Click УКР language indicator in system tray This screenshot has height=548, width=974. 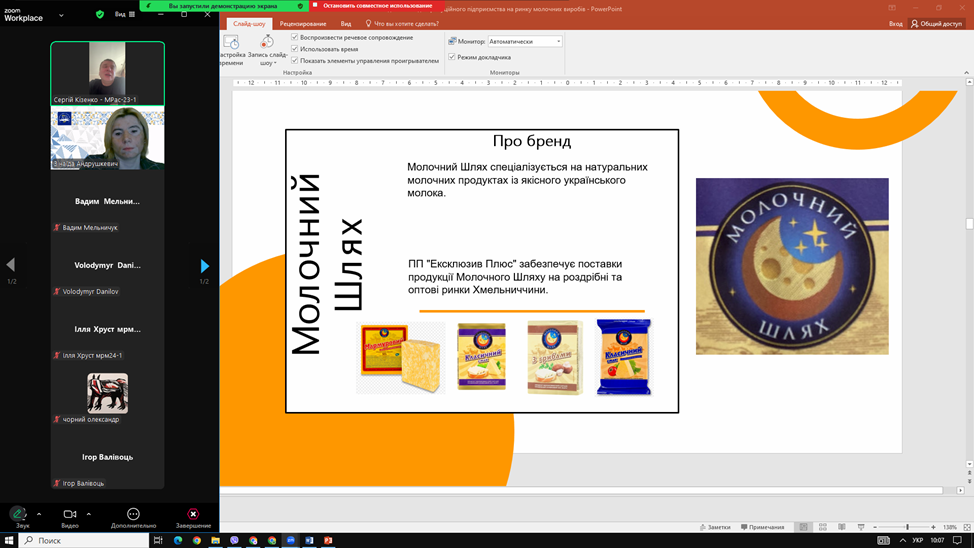917,540
